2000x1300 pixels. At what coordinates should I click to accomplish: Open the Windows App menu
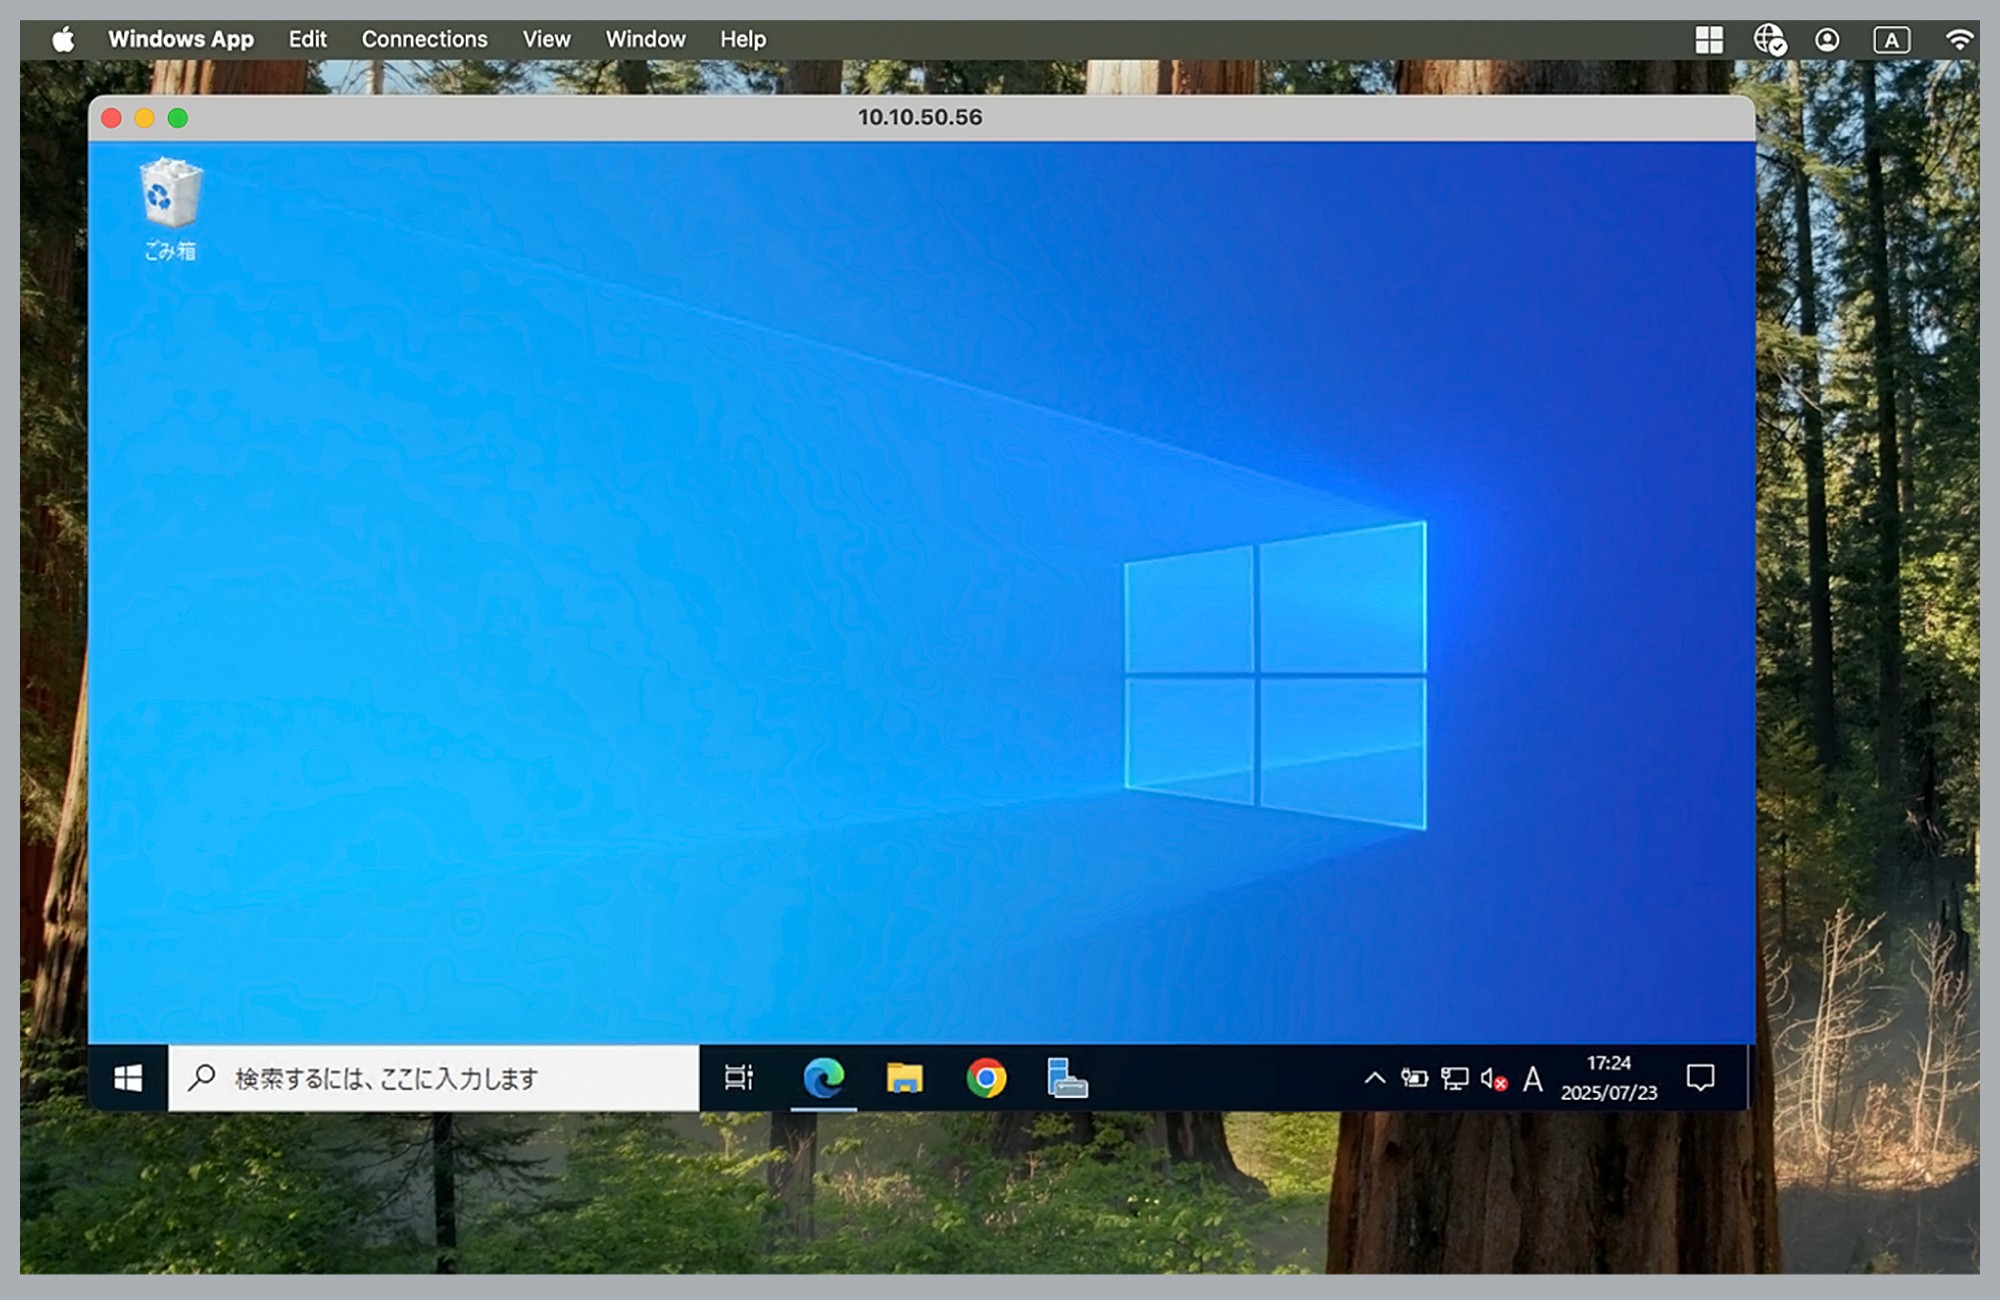point(183,39)
